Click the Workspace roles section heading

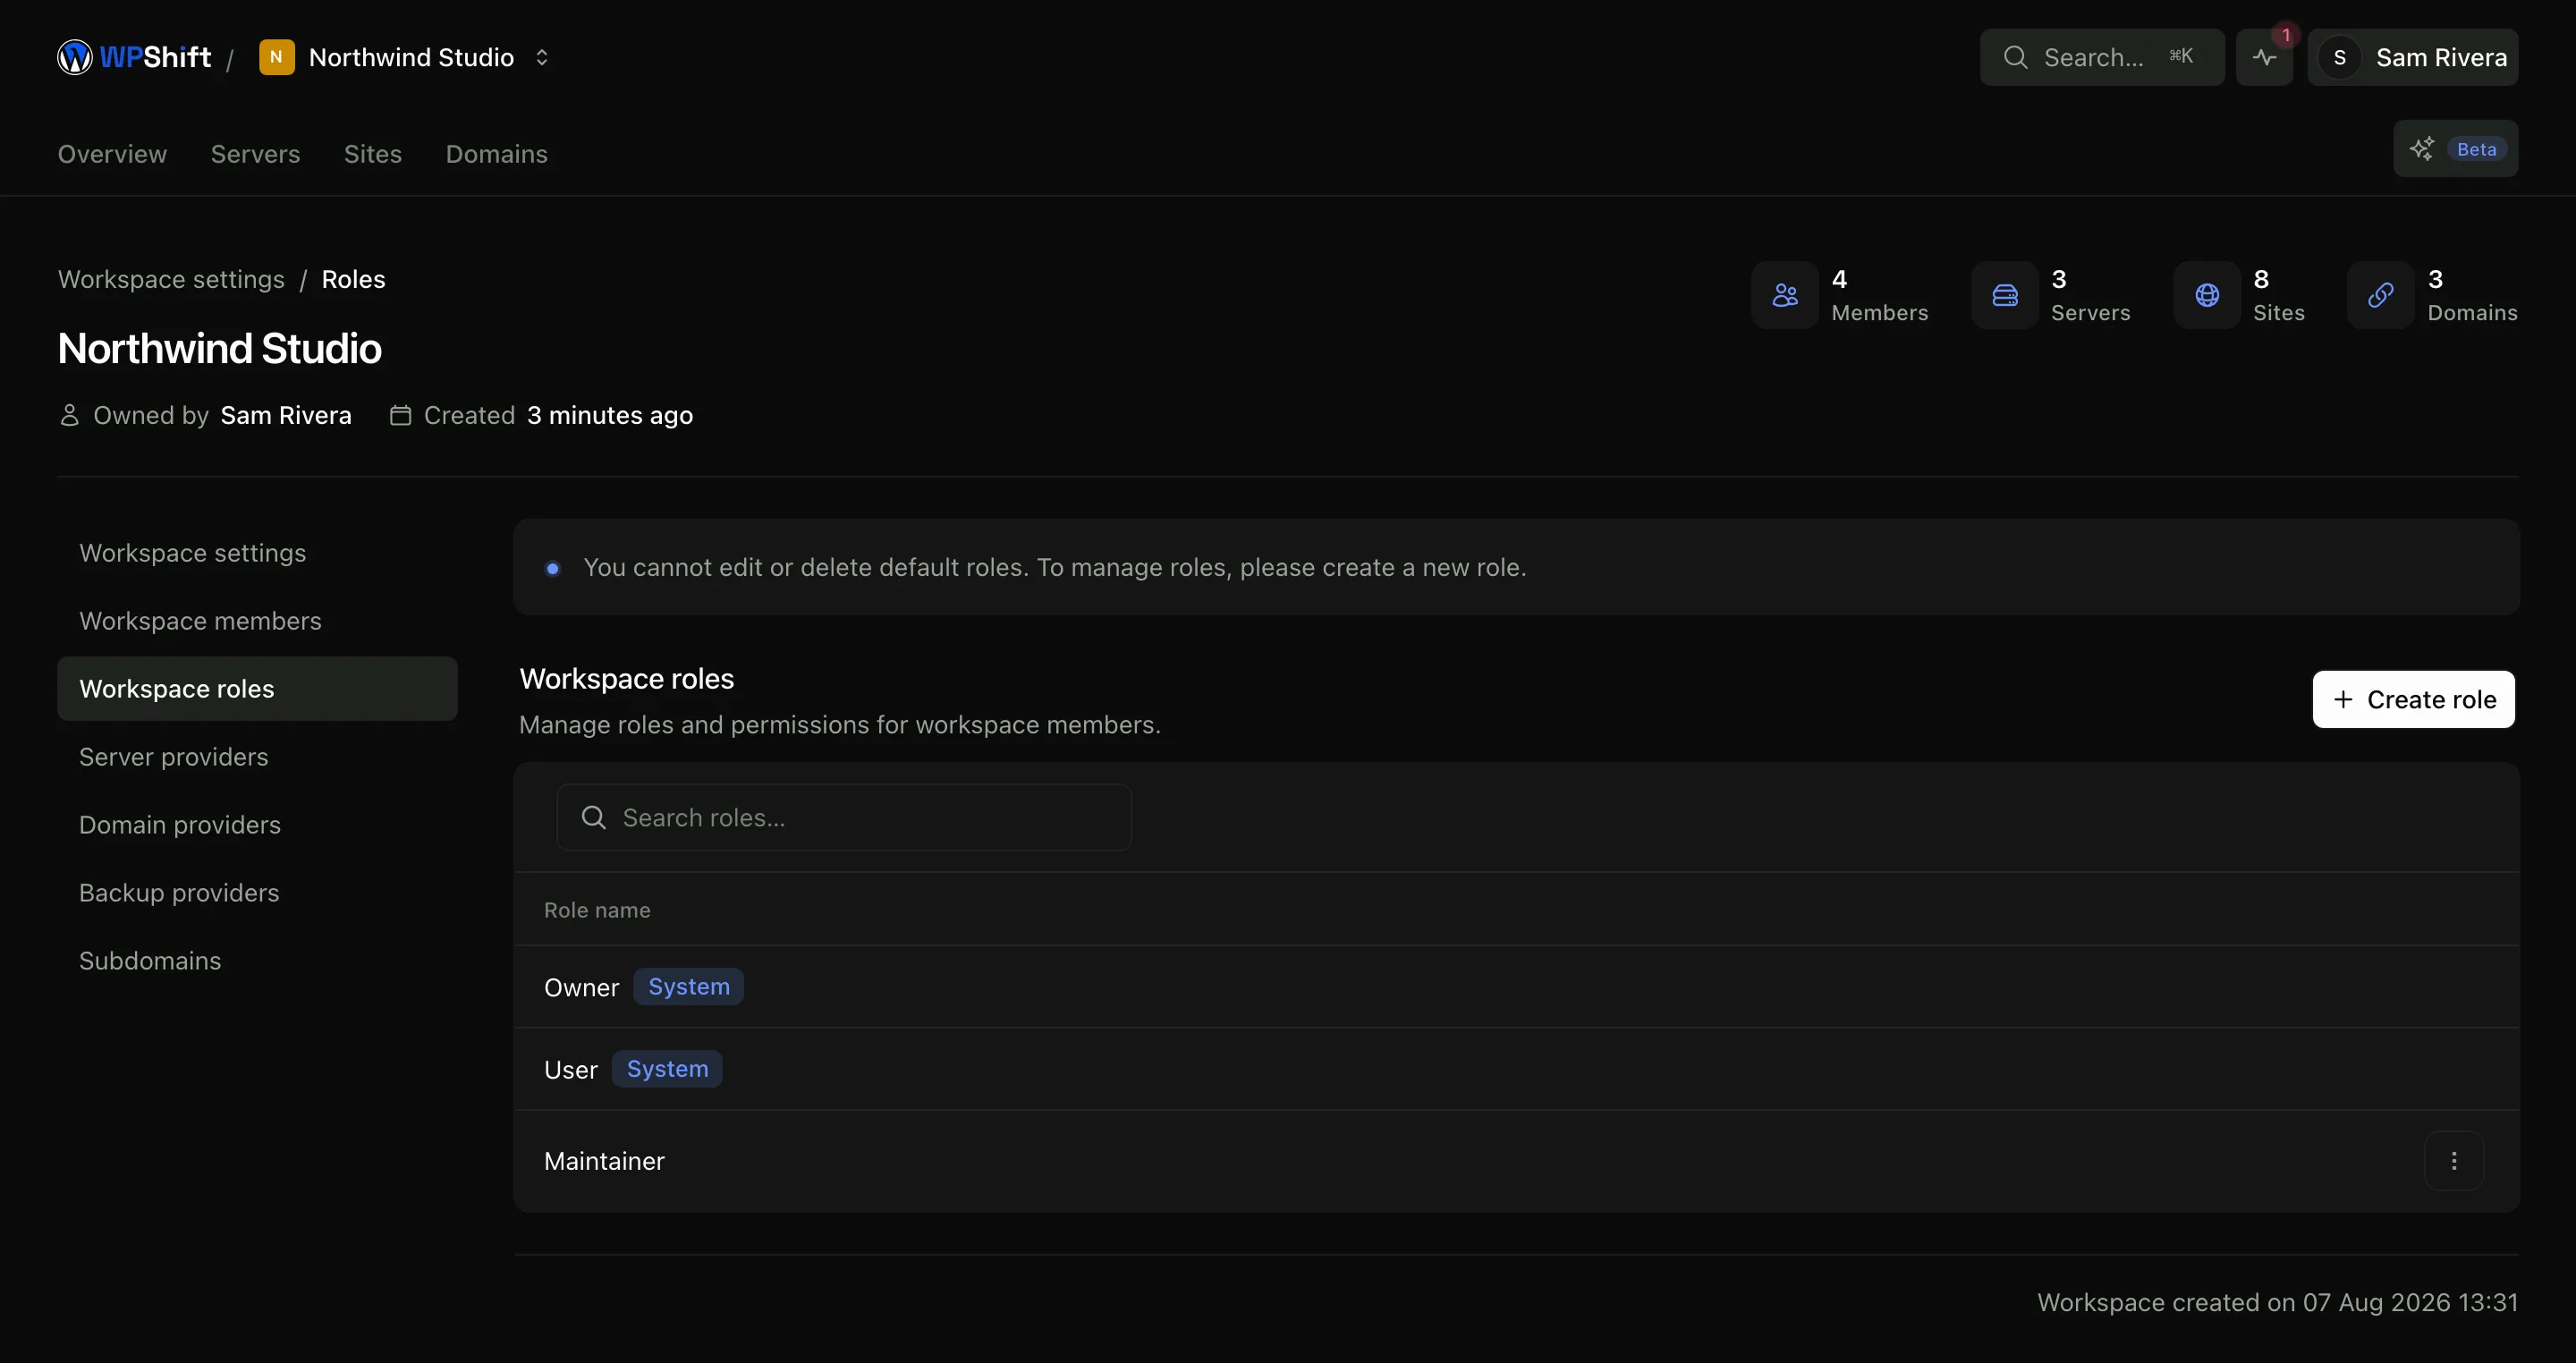click(x=627, y=679)
